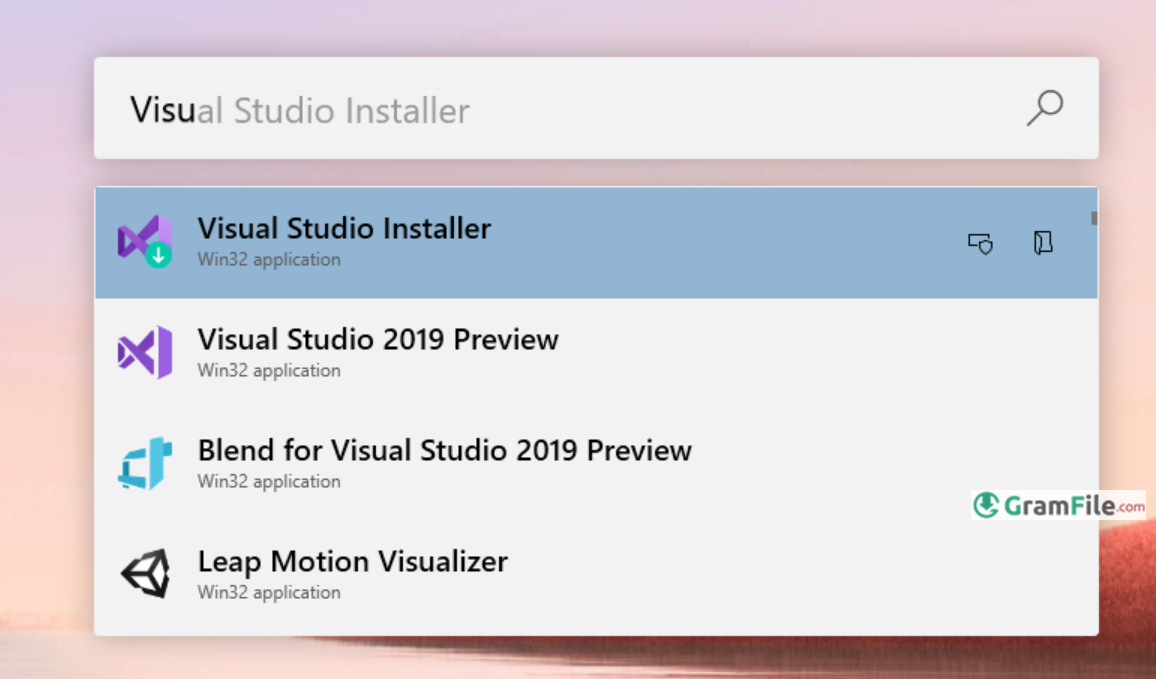The width and height of the screenshot is (1156, 679).
Task: Open 'Visual Studio 2019 Preview' result
Action: click(596, 353)
